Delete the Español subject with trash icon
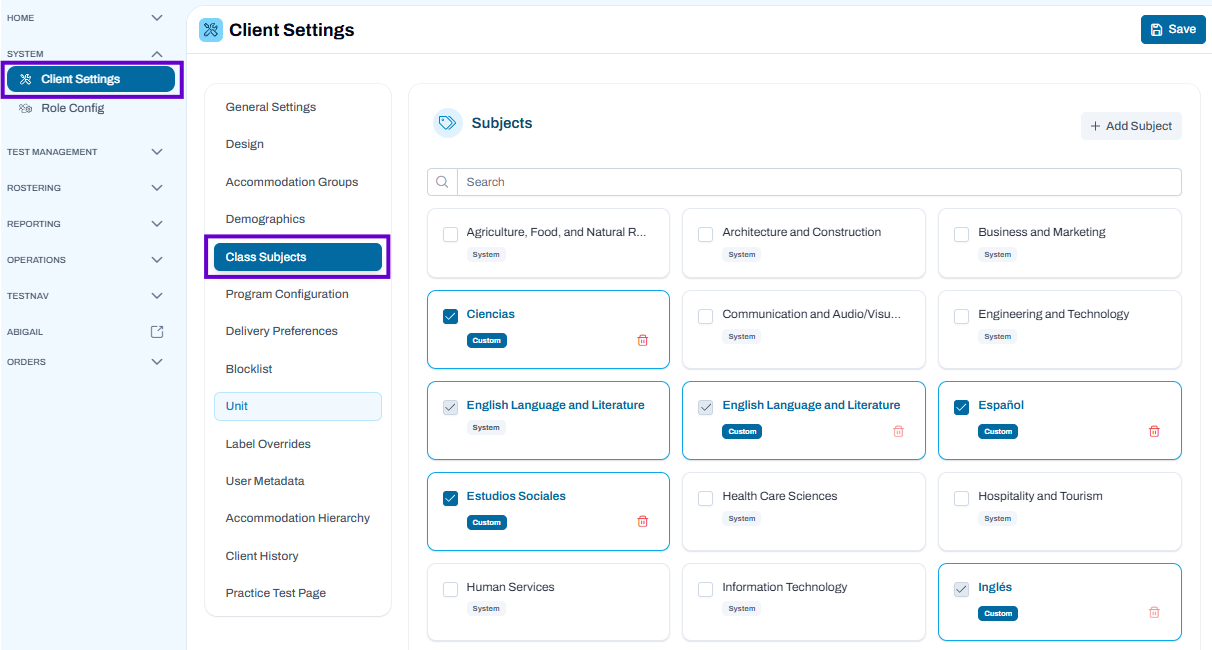Image resolution: width=1212 pixels, height=650 pixels. (x=1154, y=431)
